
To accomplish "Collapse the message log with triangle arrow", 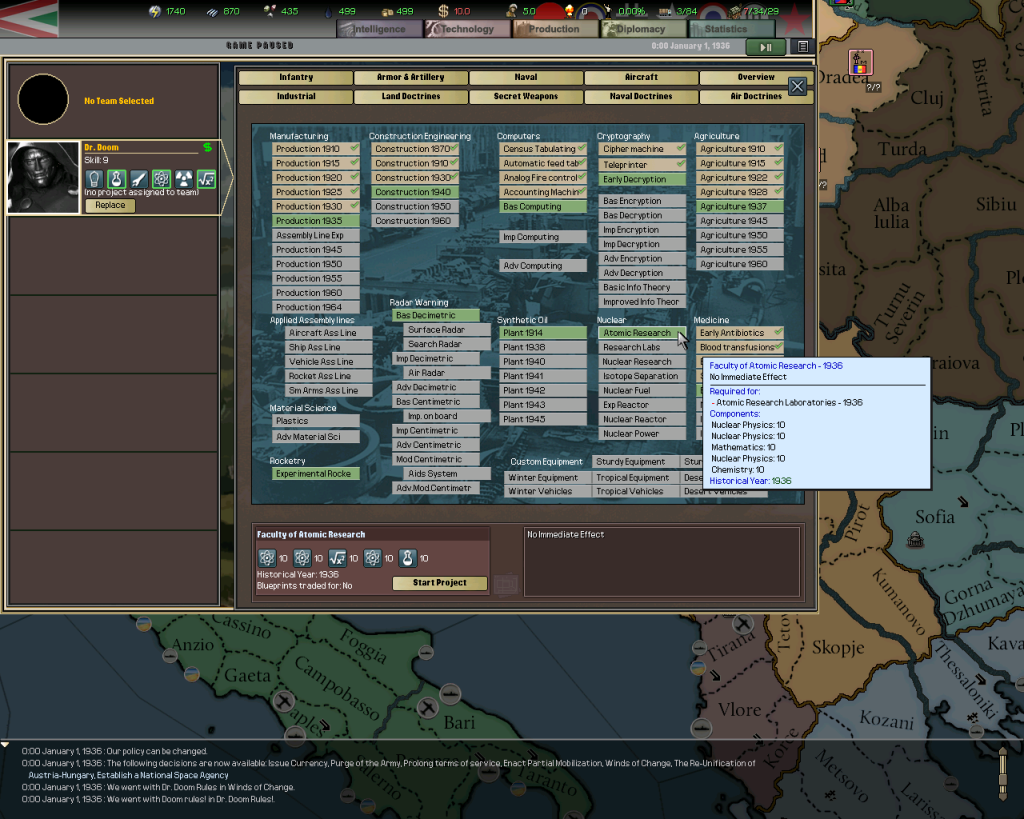I will (x=6, y=745).
